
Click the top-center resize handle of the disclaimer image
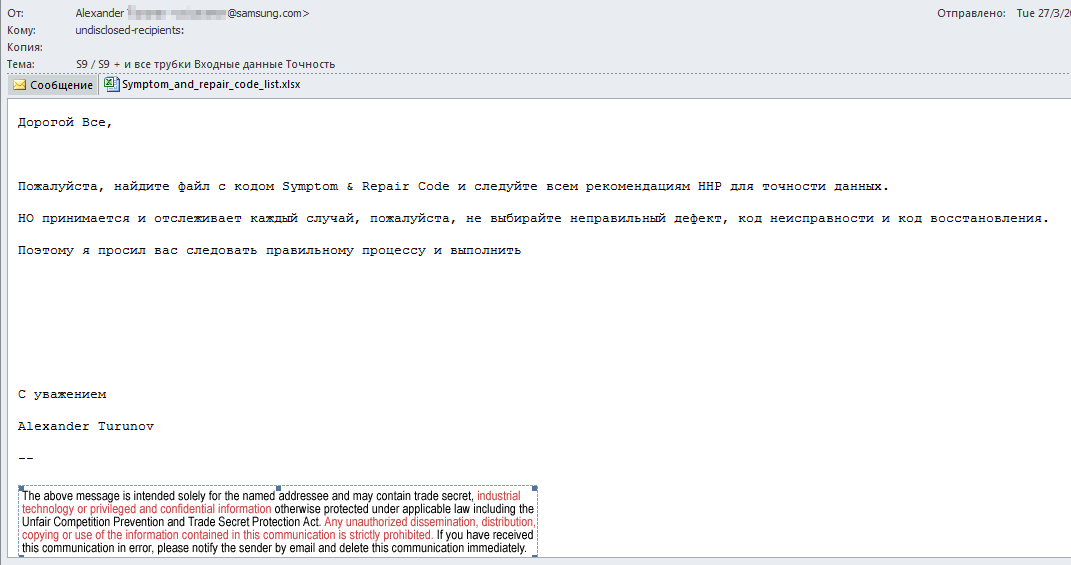tap(278, 488)
